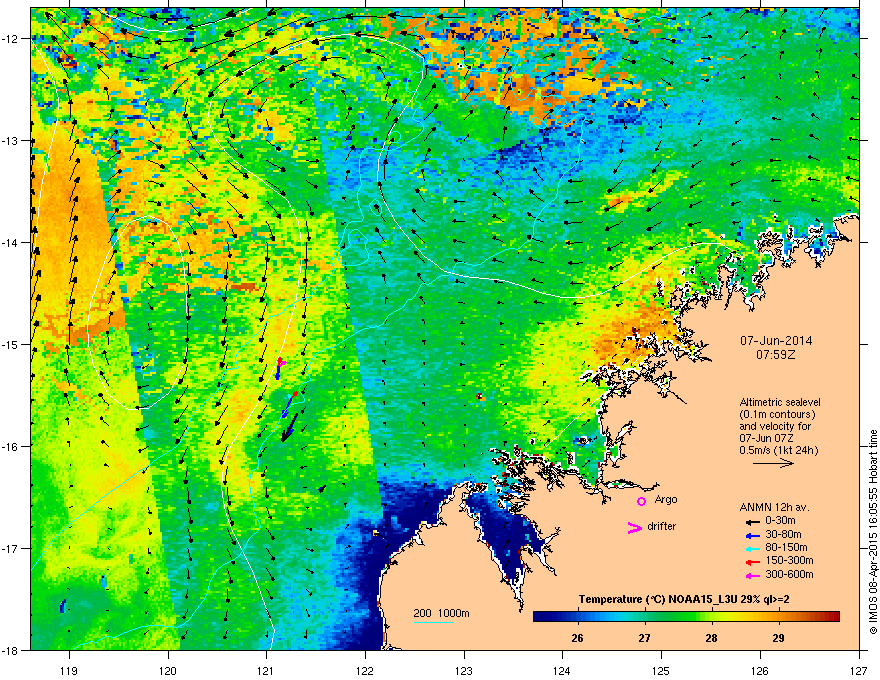
Task: Click the latitude axis label -13
Action: pos(11,141)
